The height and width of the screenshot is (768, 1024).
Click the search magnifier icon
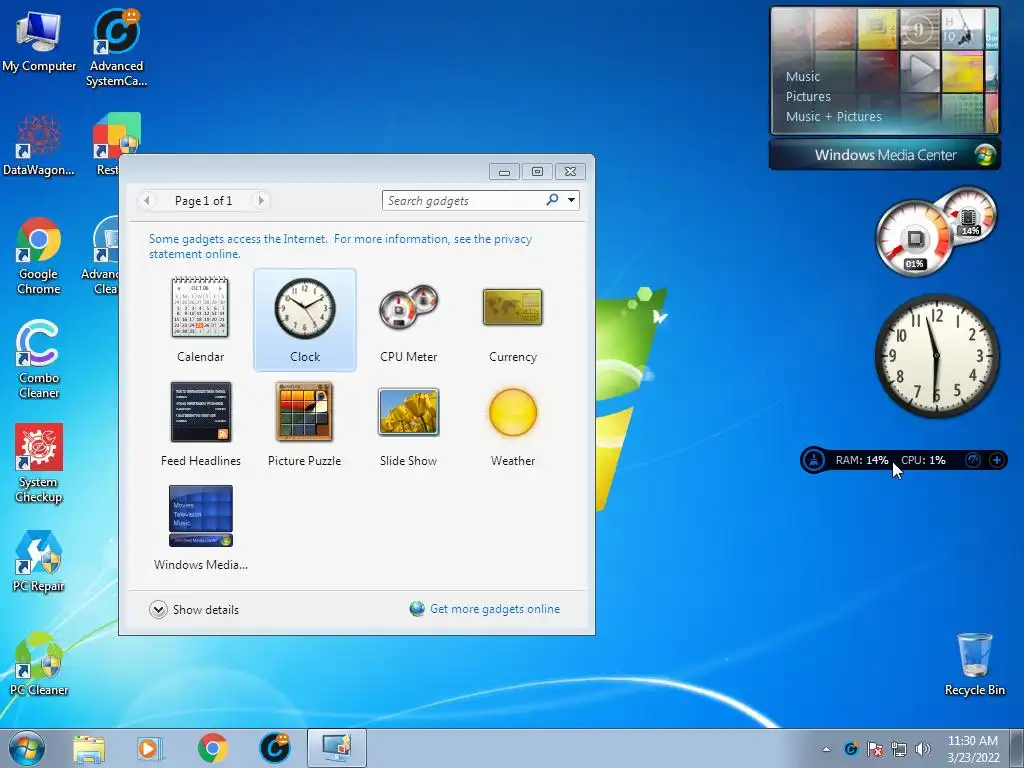pos(552,200)
